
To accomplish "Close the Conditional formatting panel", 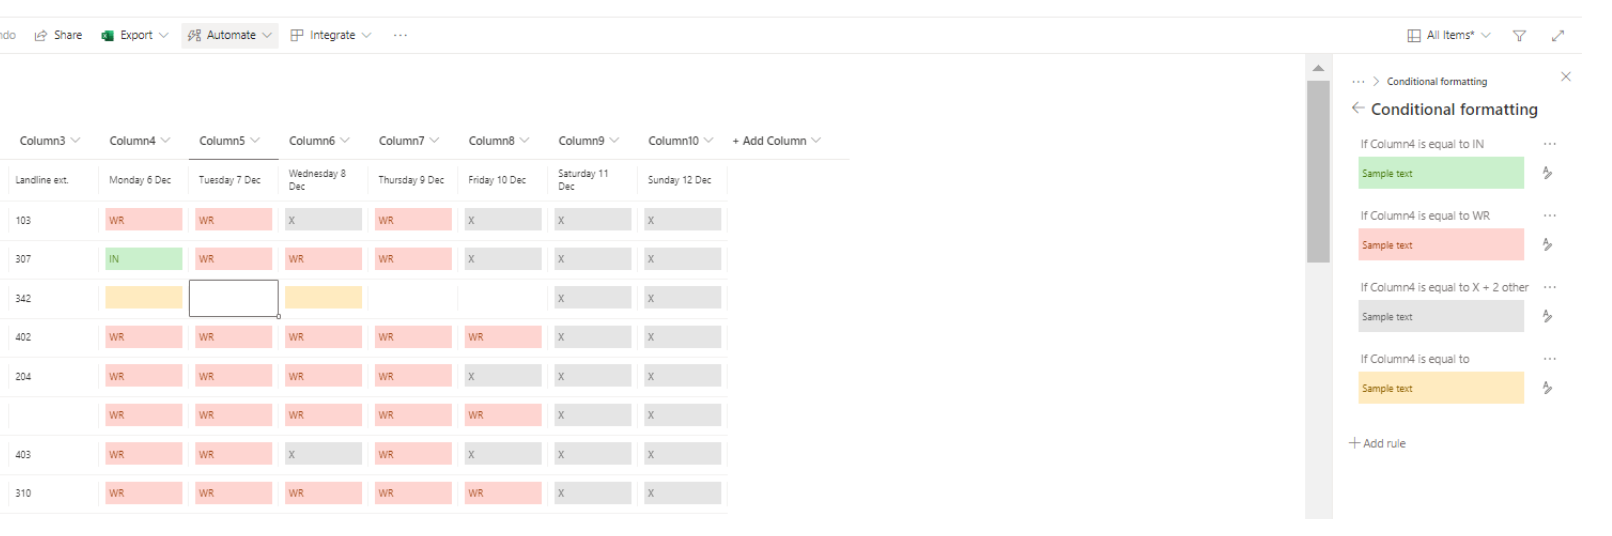I will click(x=1566, y=77).
